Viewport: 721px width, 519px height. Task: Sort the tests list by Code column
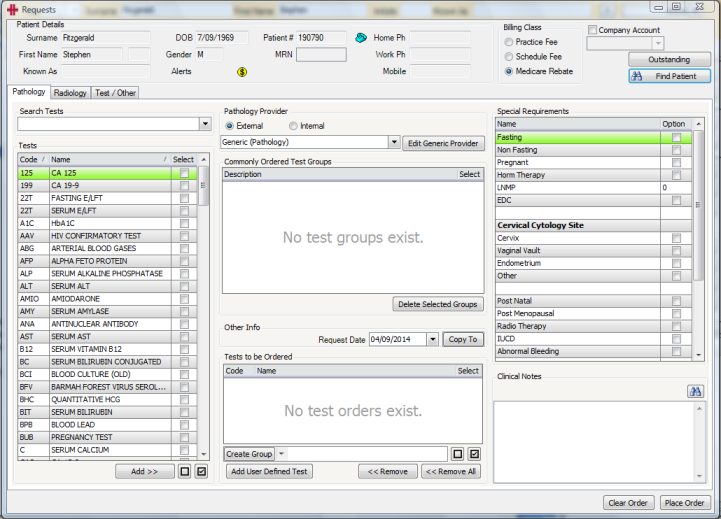tap(33, 160)
